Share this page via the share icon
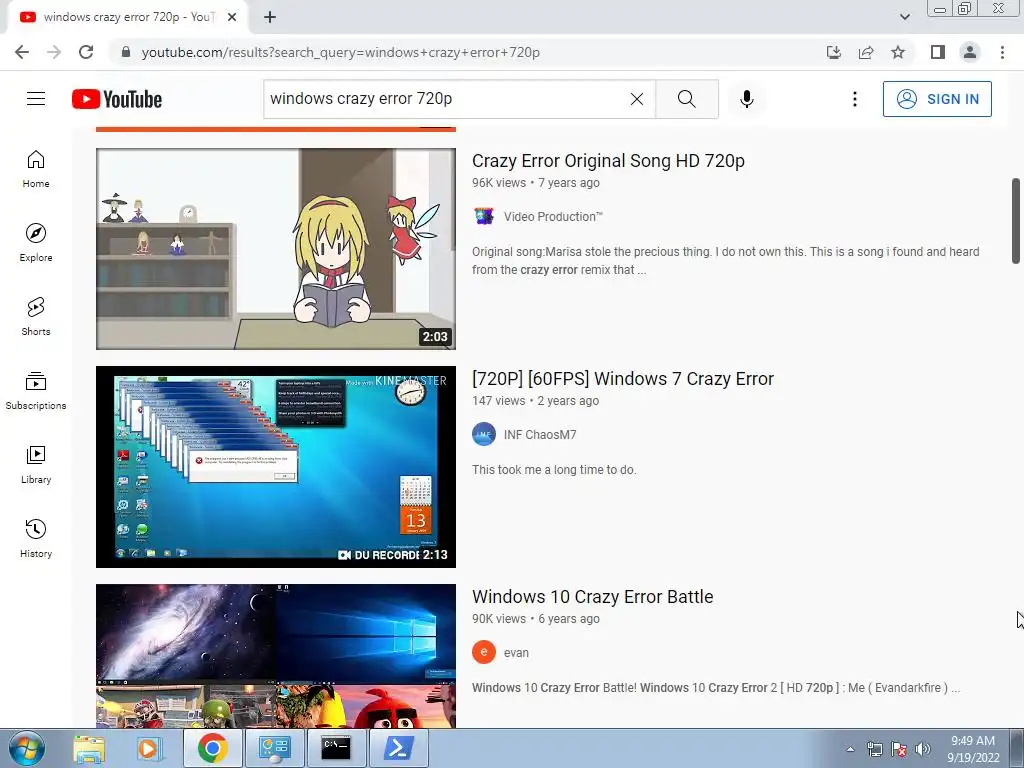Screen dimensions: 1024x768 [x=866, y=52]
